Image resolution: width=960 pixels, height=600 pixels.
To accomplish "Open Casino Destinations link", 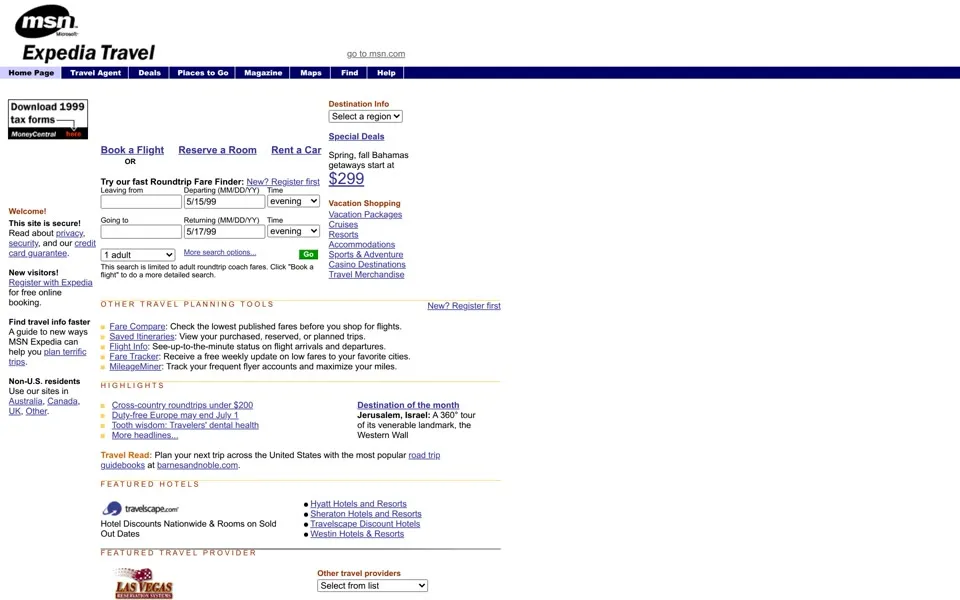I will pyautogui.click(x=367, y=264).
